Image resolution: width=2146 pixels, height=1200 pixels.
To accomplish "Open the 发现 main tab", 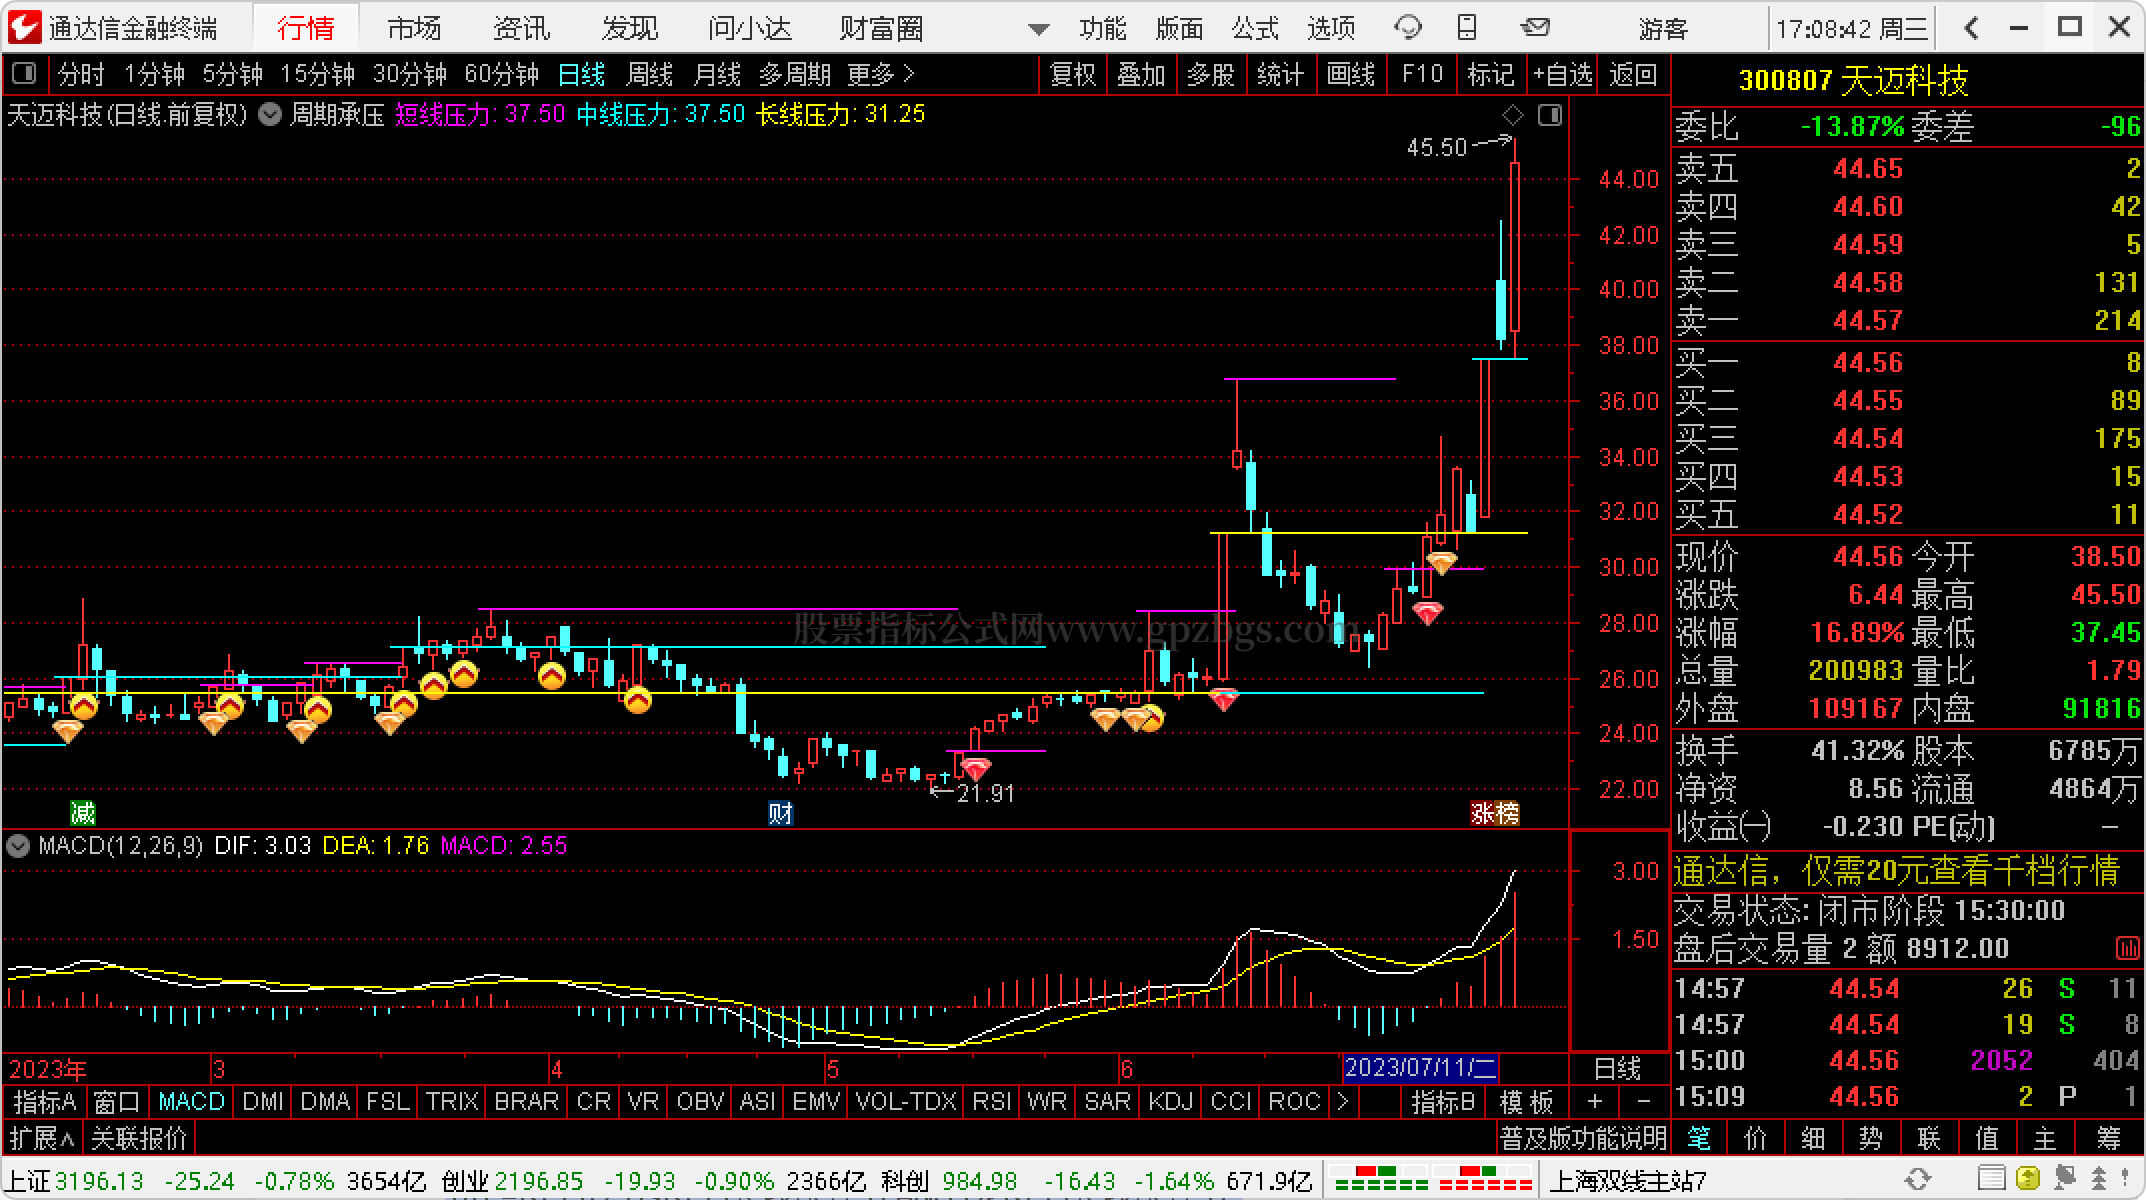I will point(630,28).
